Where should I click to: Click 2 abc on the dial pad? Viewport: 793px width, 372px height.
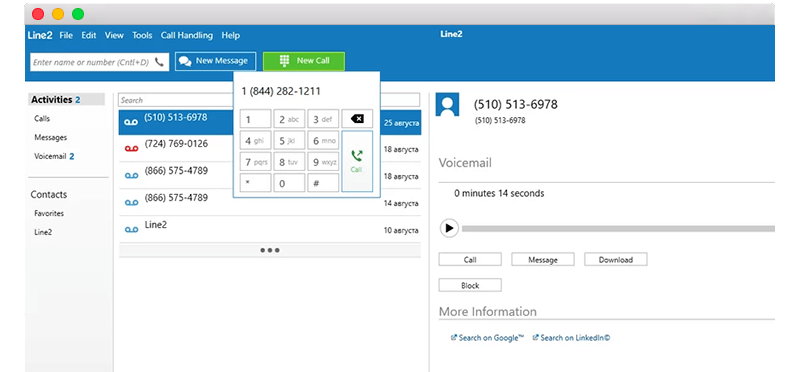(x=289, y=119)
